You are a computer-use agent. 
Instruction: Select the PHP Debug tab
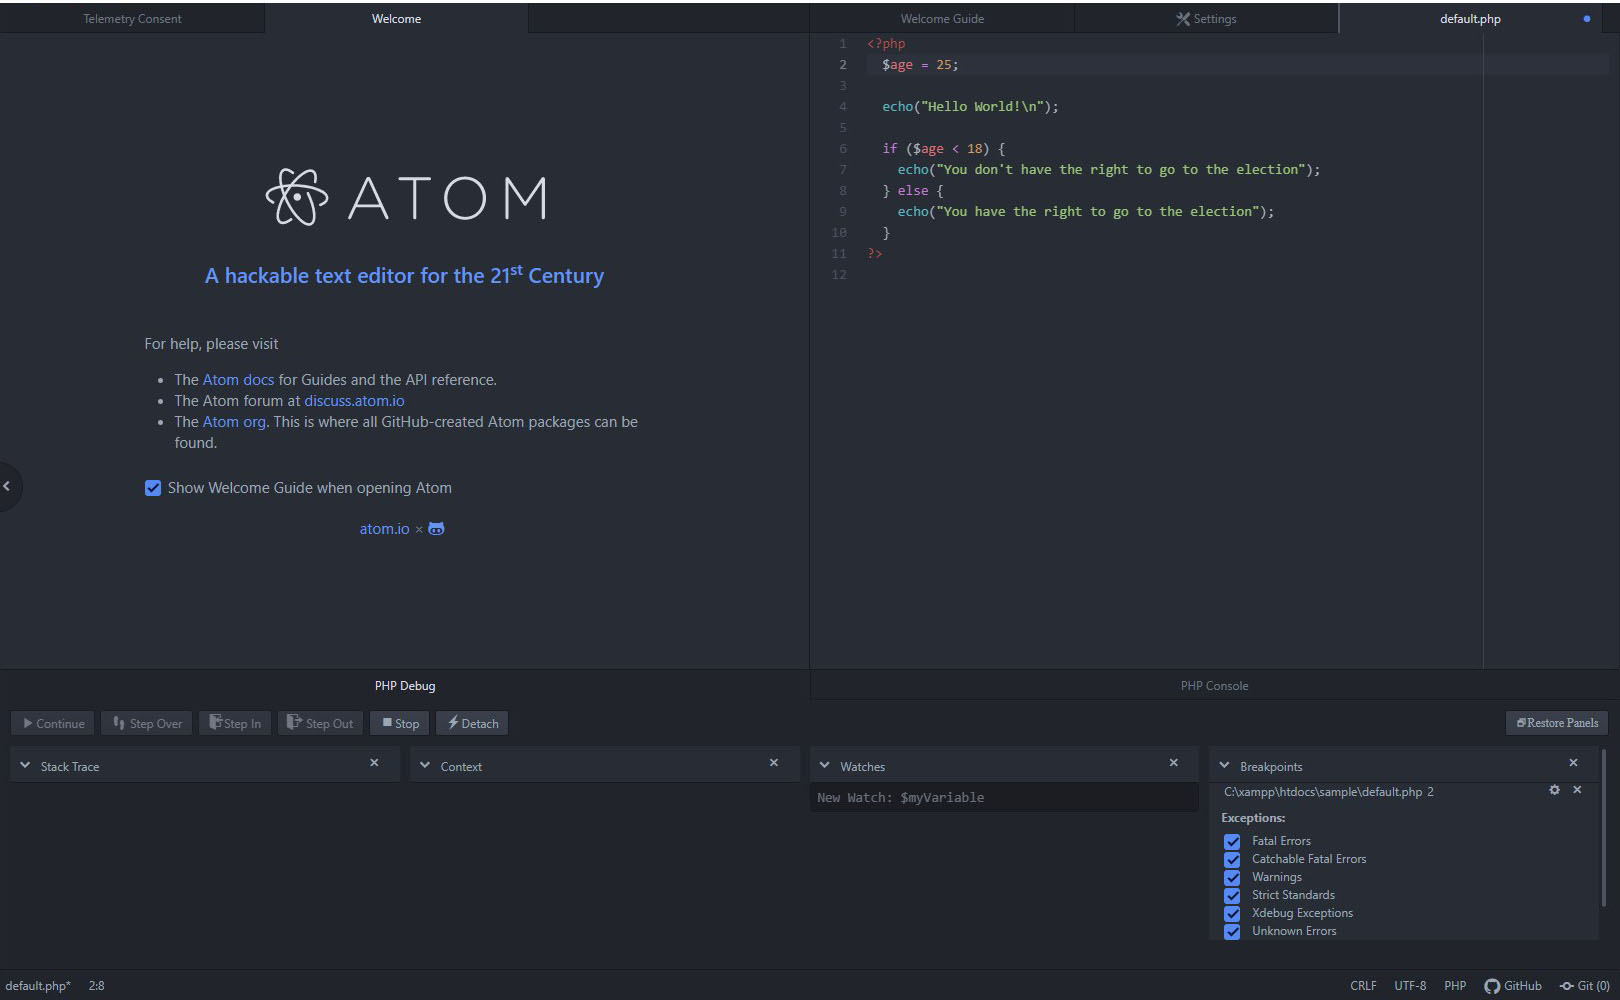[405, 685]
